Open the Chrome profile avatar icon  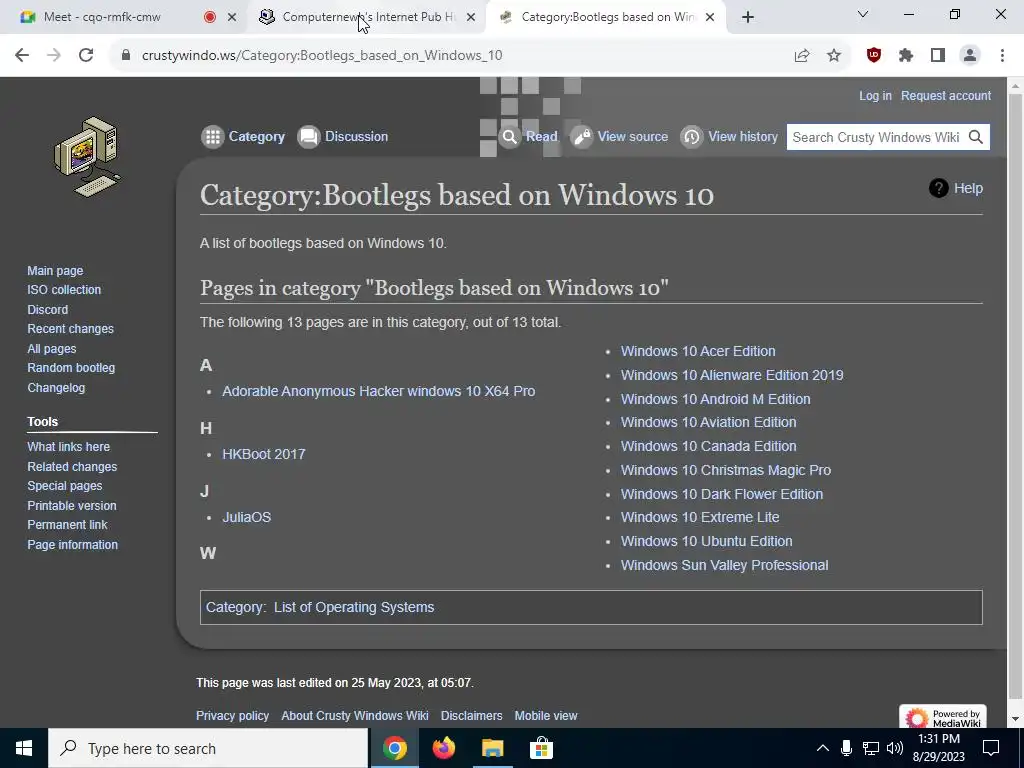970,56
